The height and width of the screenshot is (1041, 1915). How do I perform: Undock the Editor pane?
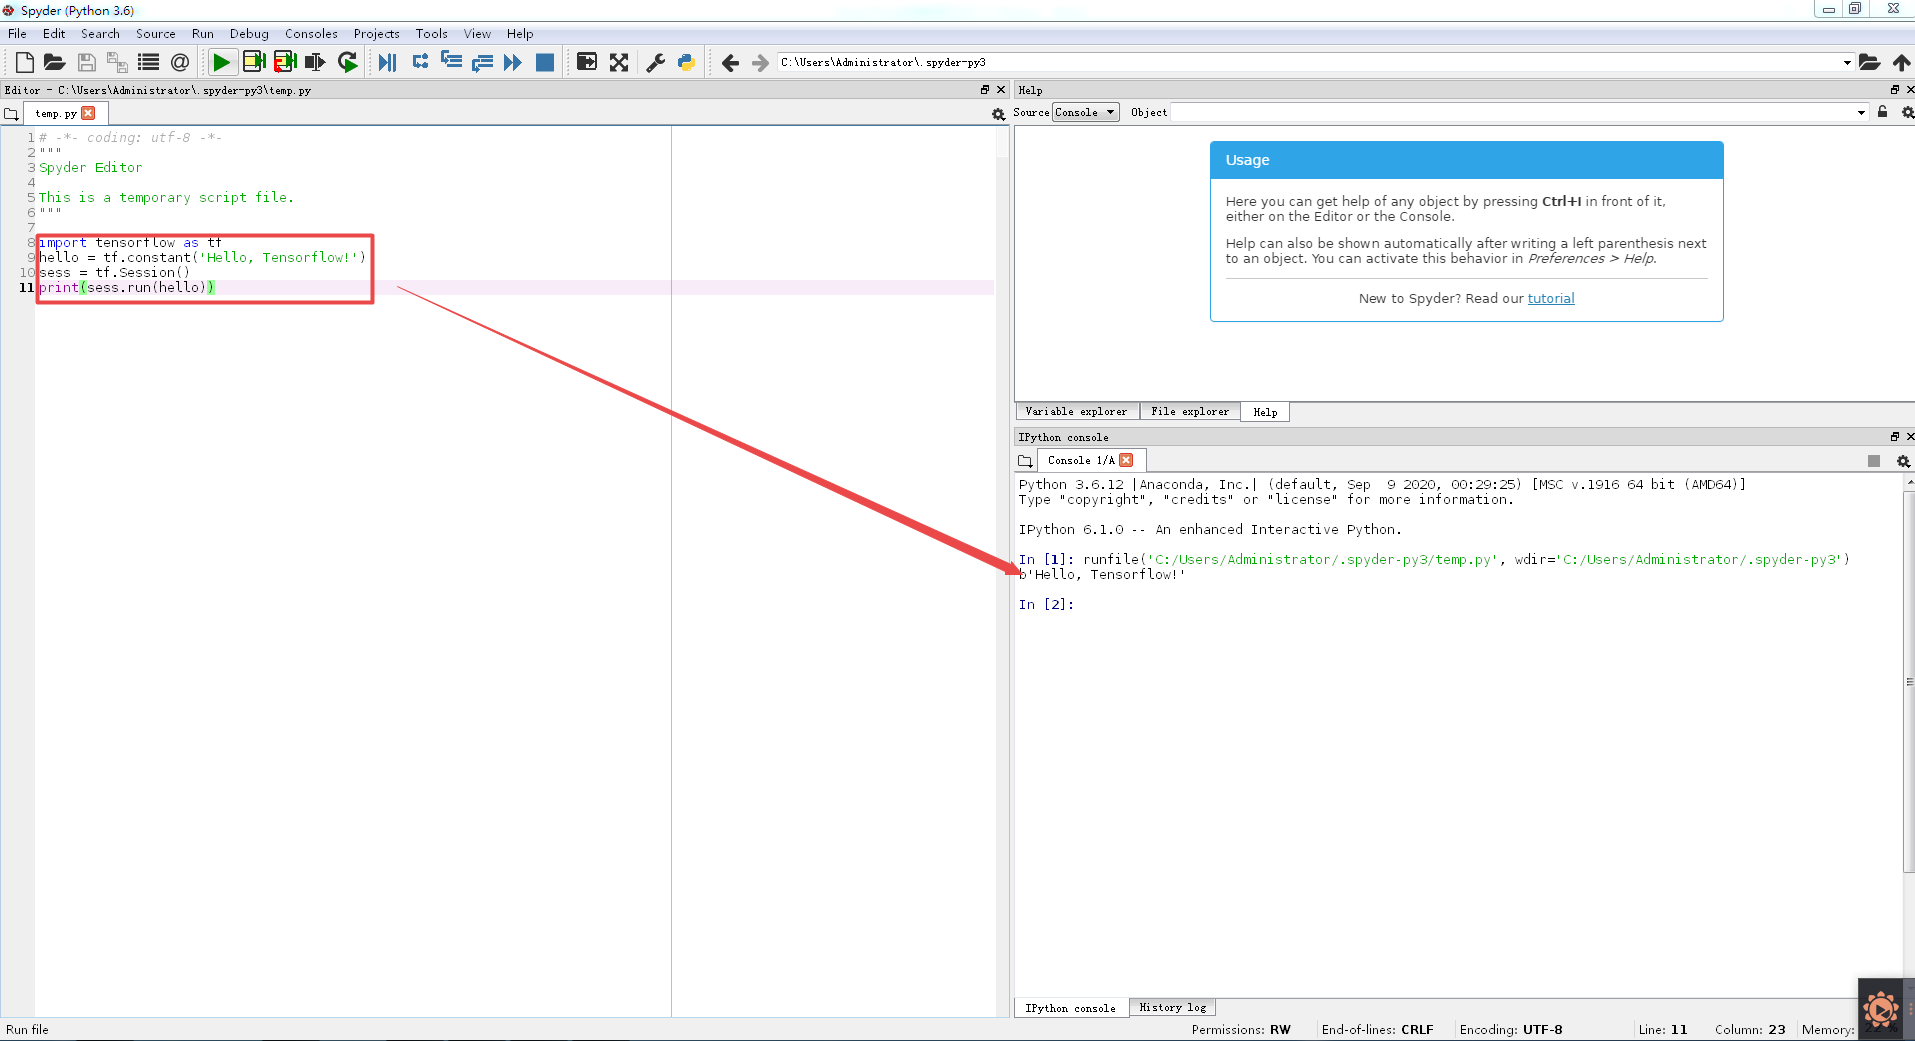point(985,90)
